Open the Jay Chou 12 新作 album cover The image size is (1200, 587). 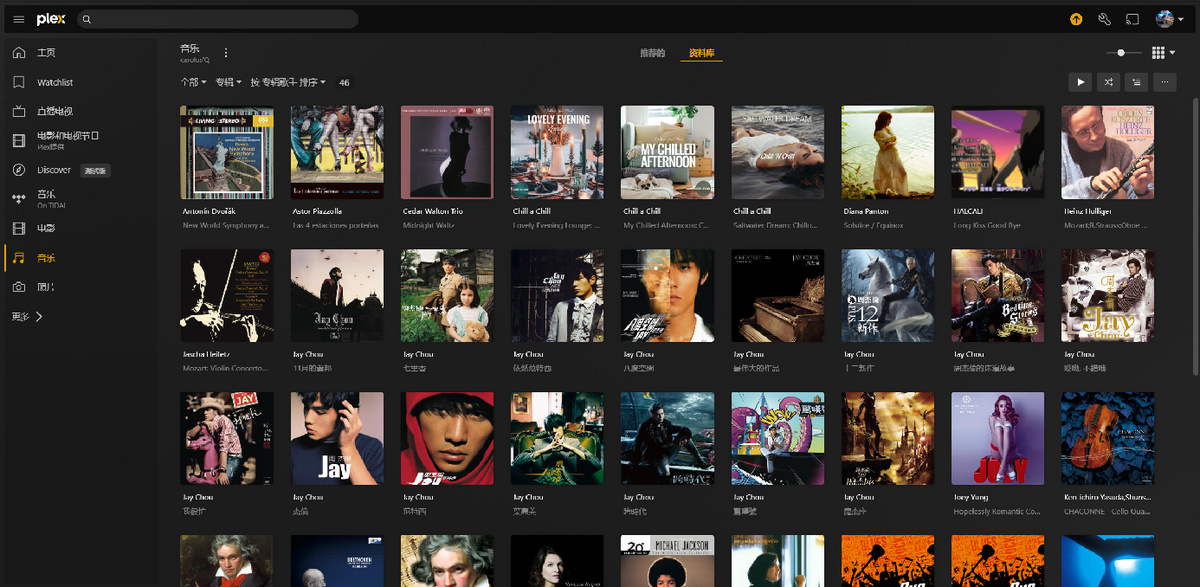click(888, 296)
